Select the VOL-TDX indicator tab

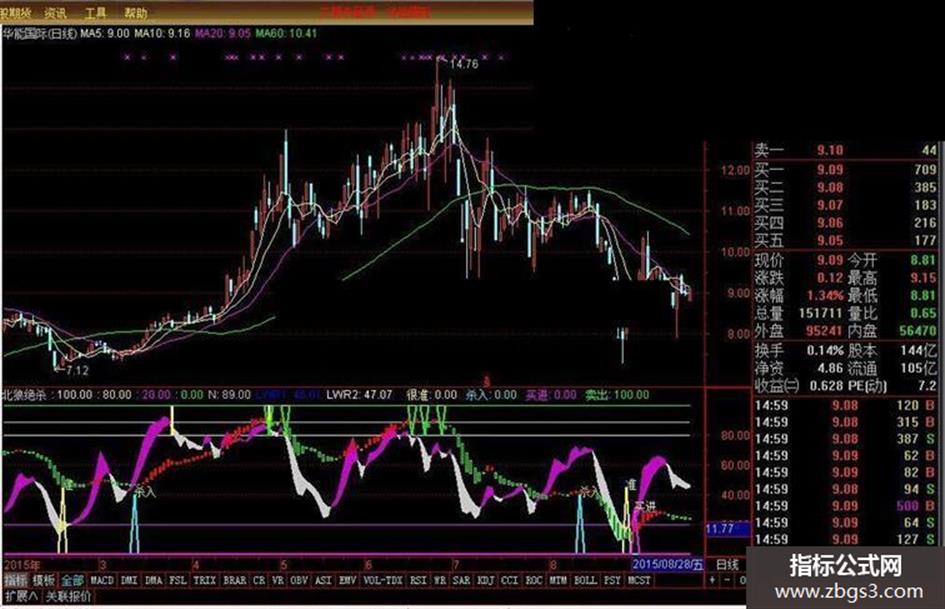(x=383, y=580)
